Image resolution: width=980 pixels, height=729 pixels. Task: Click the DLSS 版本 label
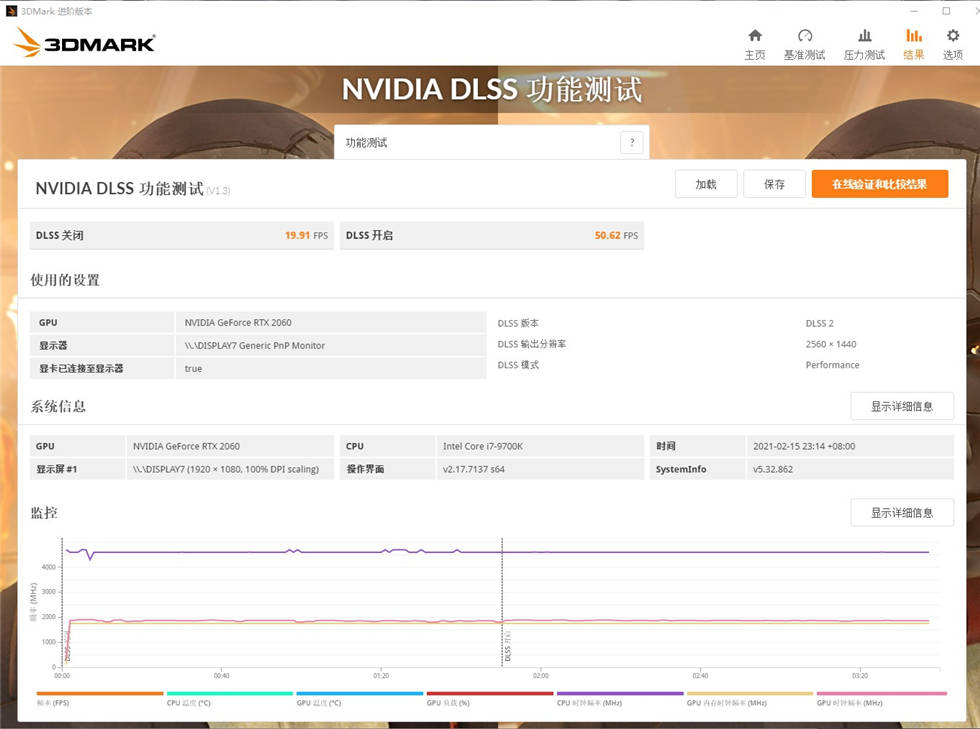coord(518,323)
